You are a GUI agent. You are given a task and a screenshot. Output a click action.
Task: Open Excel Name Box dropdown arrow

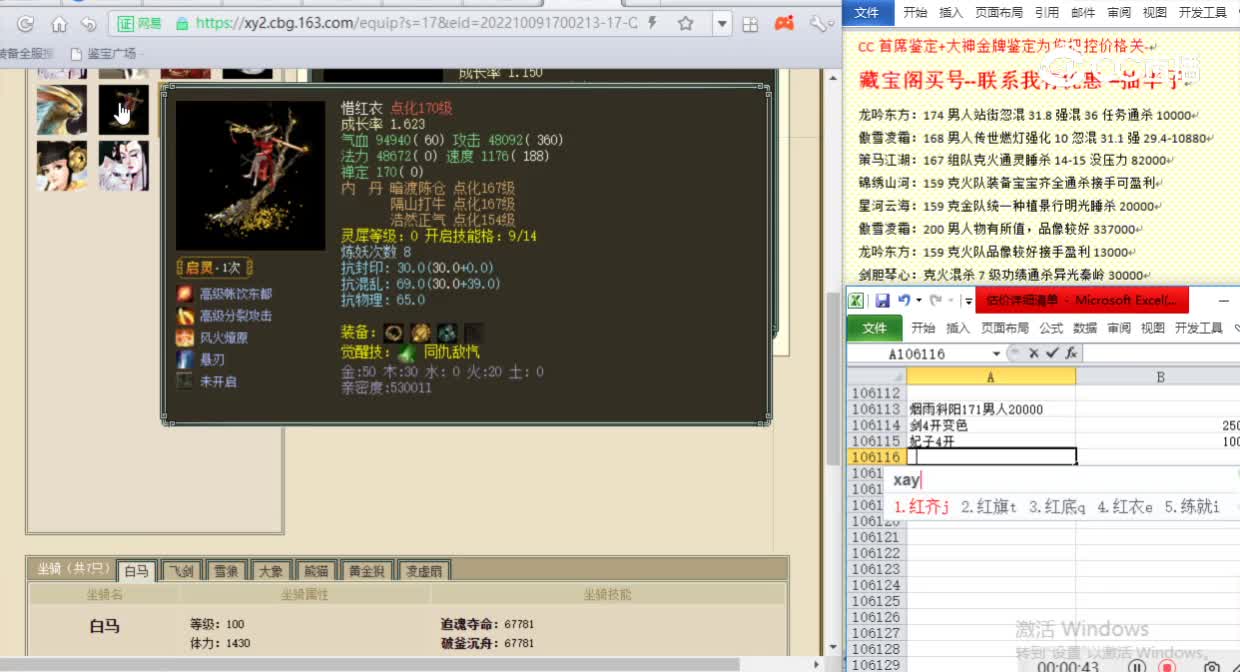point(996,354)
